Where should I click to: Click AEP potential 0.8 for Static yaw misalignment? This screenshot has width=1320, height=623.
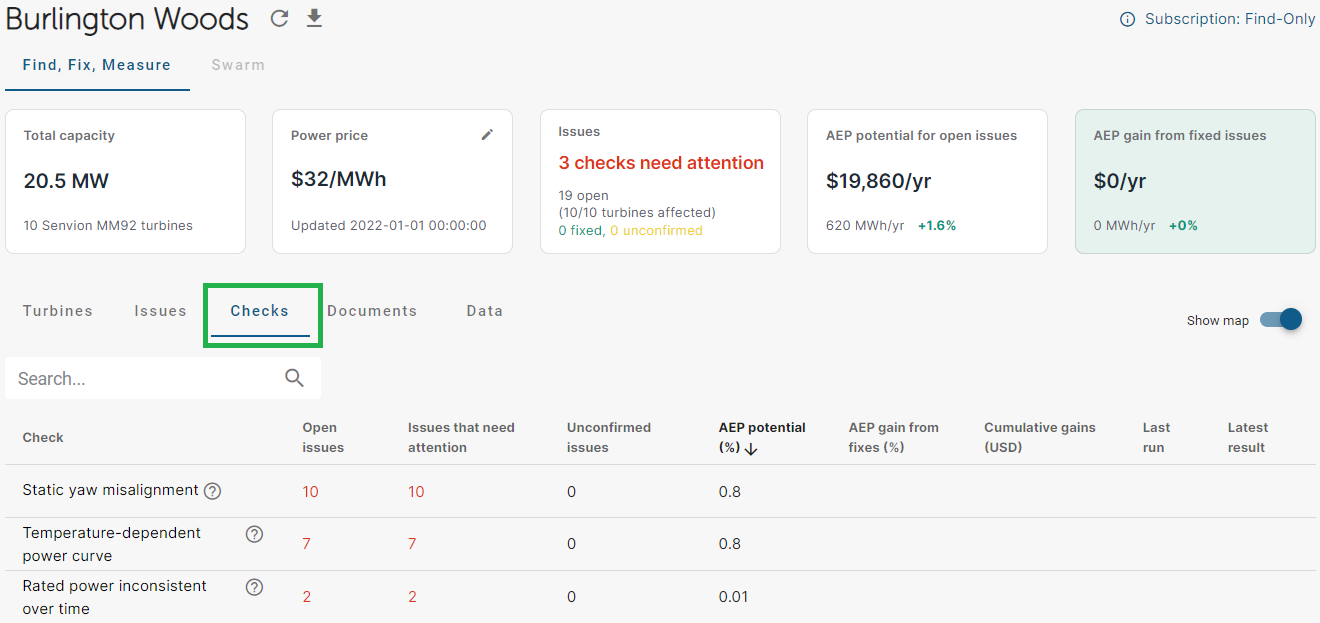tap(730, 492)
